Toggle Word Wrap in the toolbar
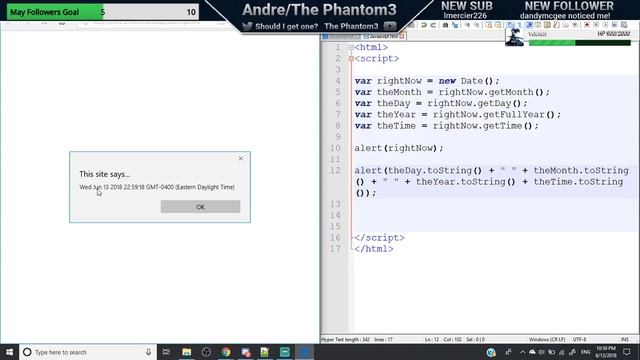Image resolution: width=640 pixels, height=360 pixels. click(510, 25)
